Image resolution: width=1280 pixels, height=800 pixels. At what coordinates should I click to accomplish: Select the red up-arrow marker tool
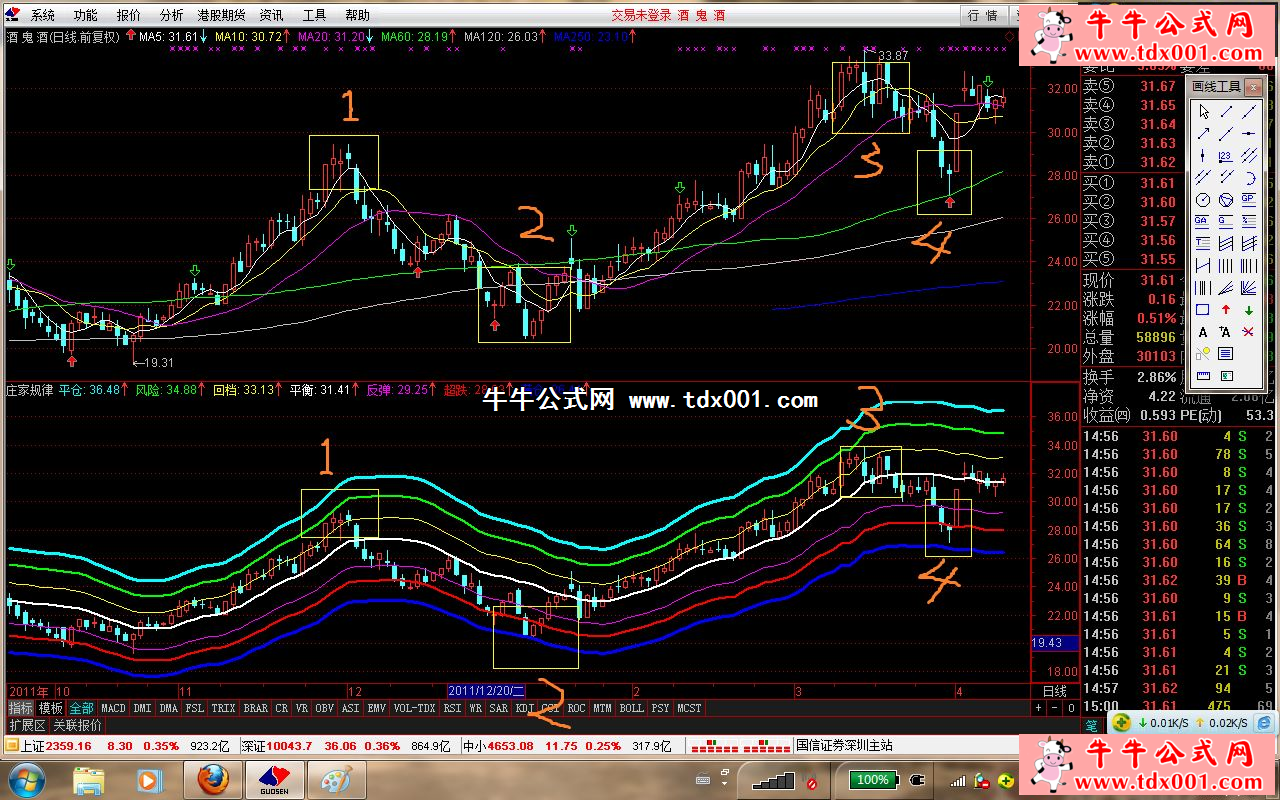(1225, 310)
